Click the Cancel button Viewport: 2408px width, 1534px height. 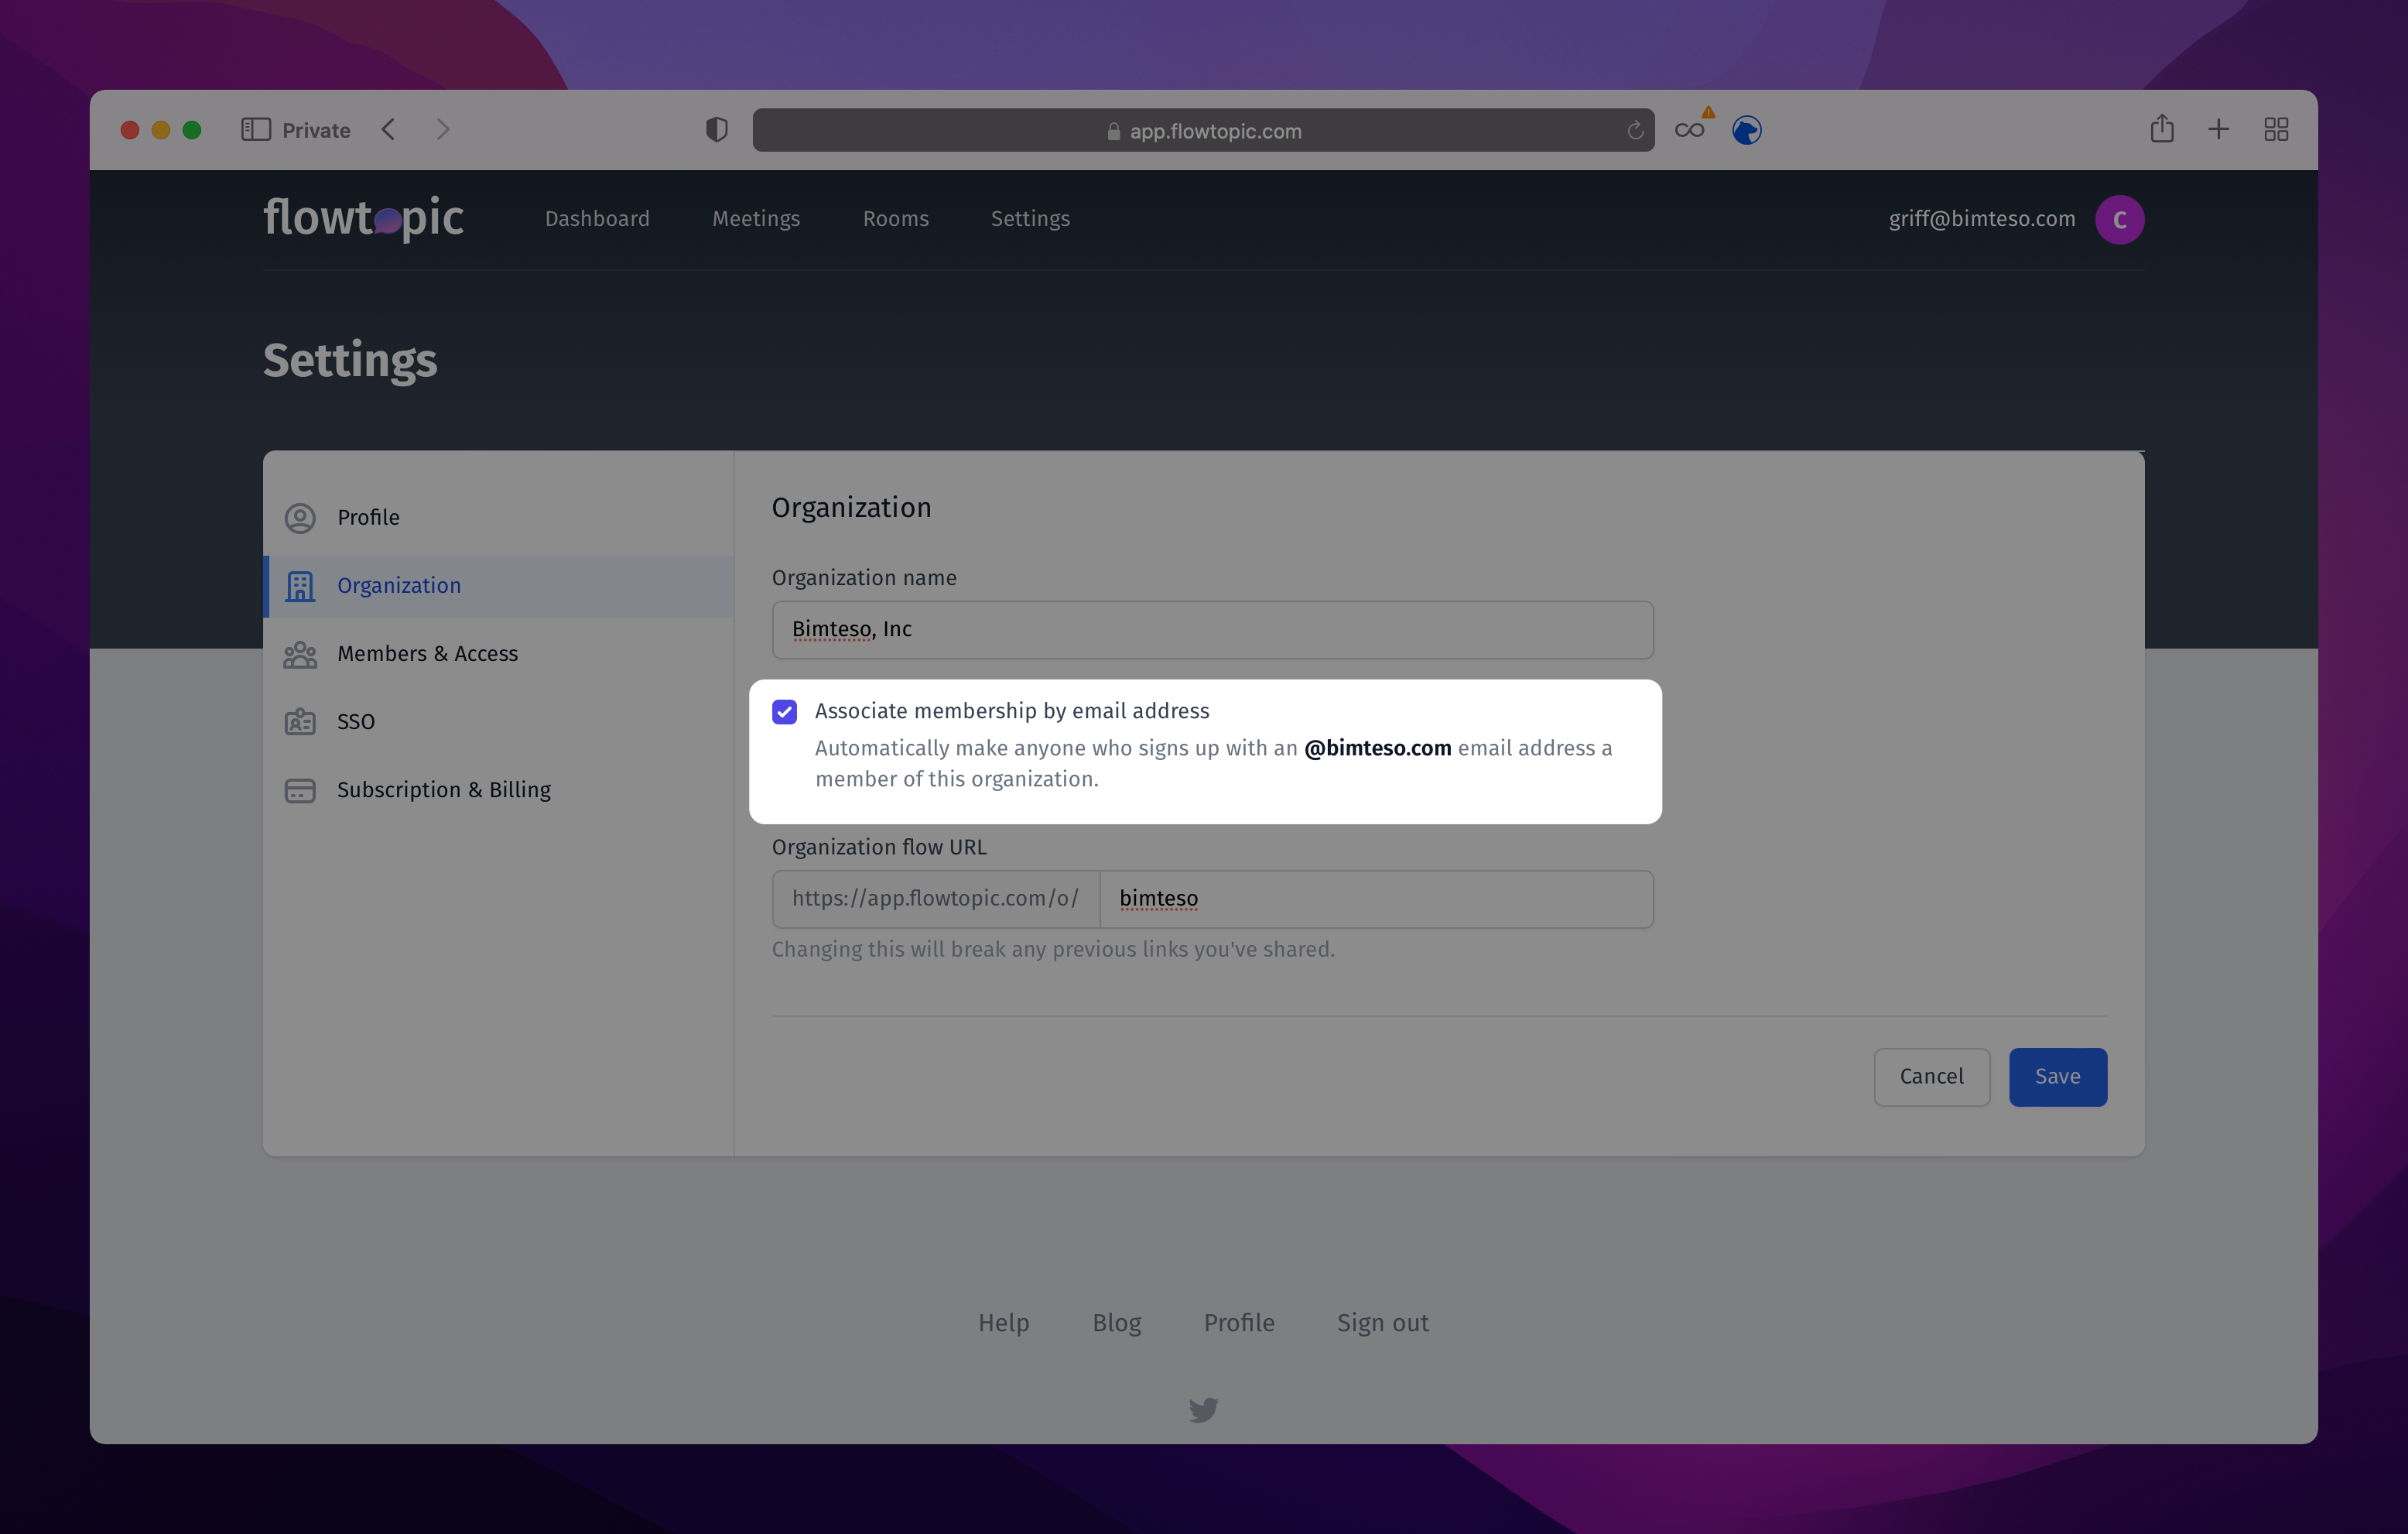pyautogui.click(x=1931, y=1077)
